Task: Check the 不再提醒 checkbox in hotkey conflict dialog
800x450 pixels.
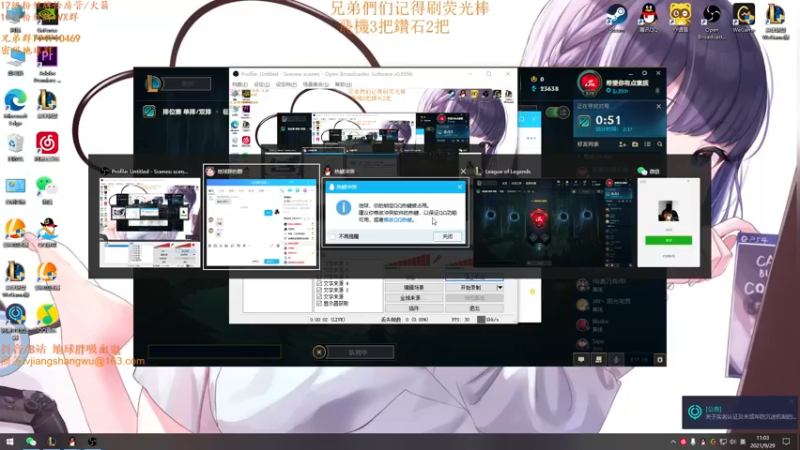Action: [x=333, y=236]
